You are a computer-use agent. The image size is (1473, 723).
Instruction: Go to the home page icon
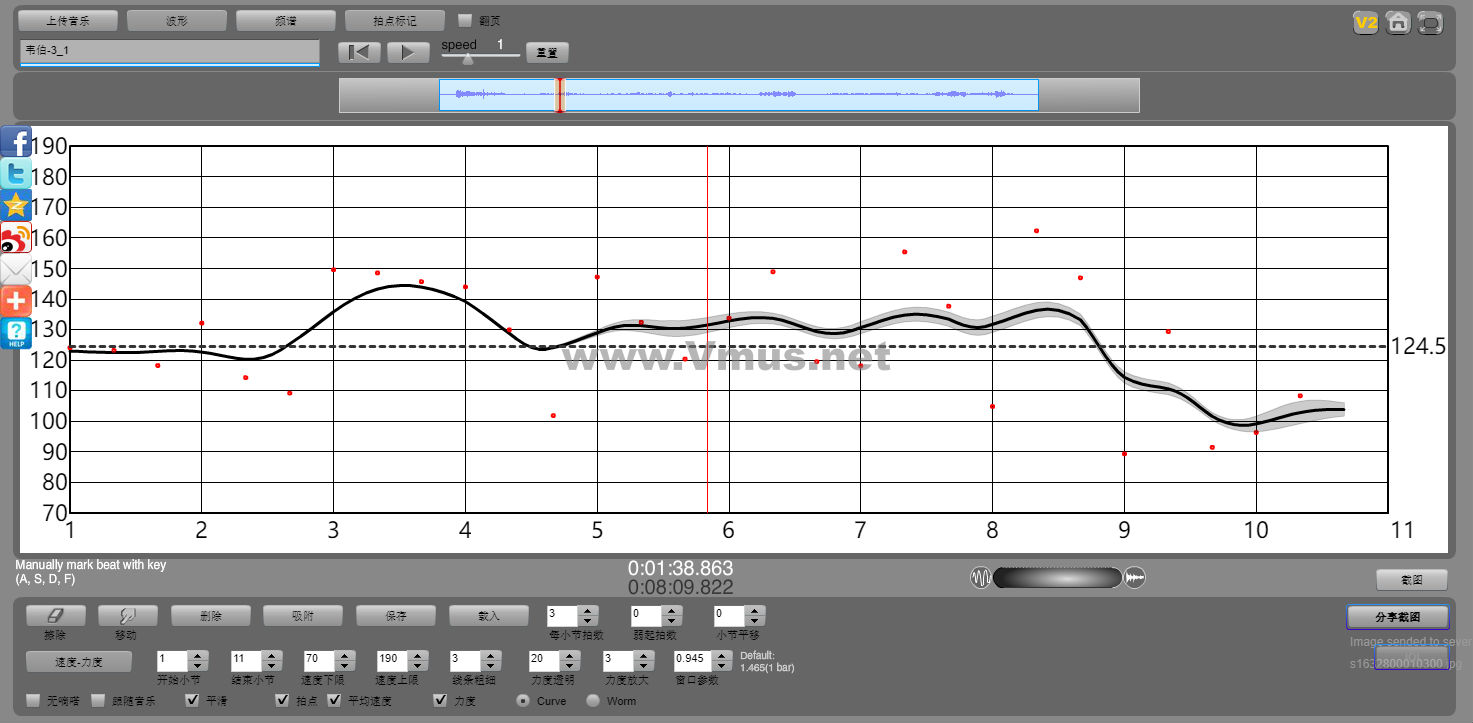(x=1398, y=22)
